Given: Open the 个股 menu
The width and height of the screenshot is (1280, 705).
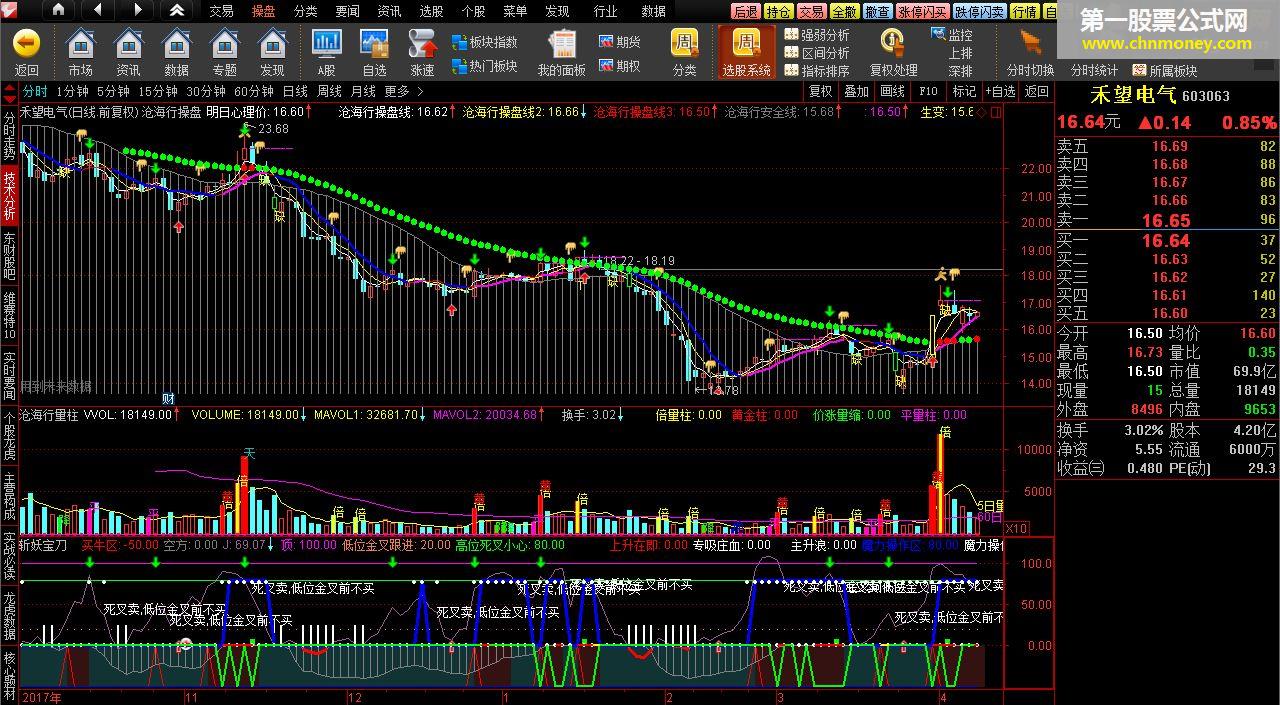Looking at the screenshot, I should pyautogui.click(x=473, y=11).
